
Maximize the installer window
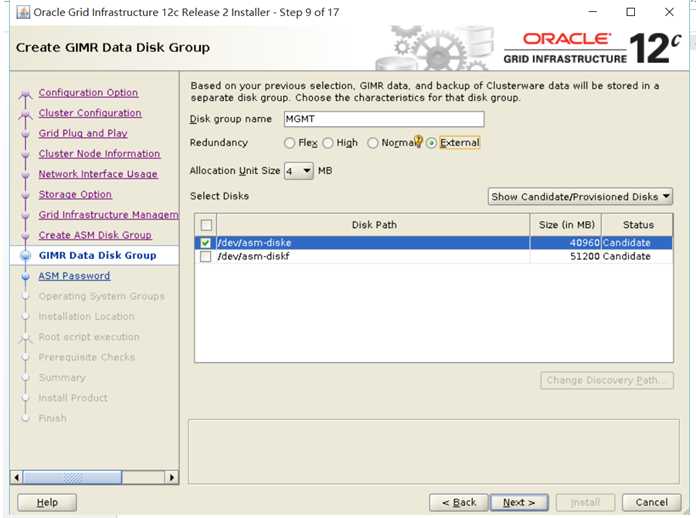coord(630,12)
